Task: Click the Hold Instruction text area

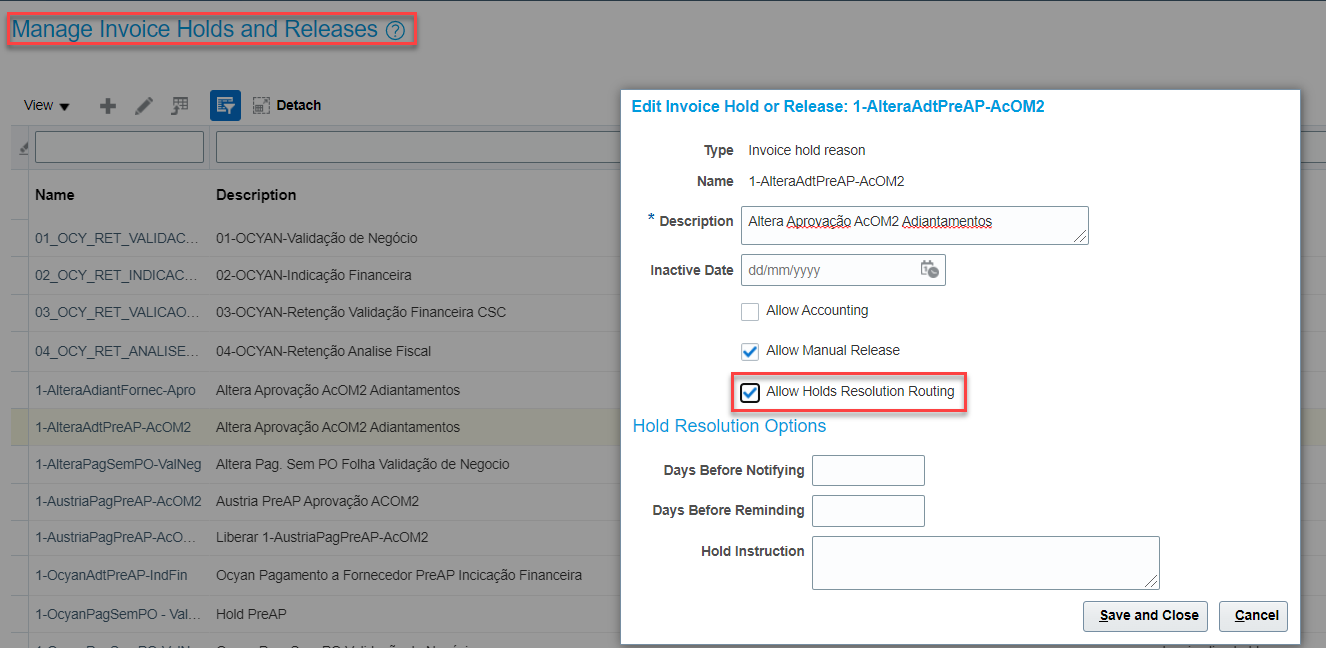Action: tap(986, 563)
